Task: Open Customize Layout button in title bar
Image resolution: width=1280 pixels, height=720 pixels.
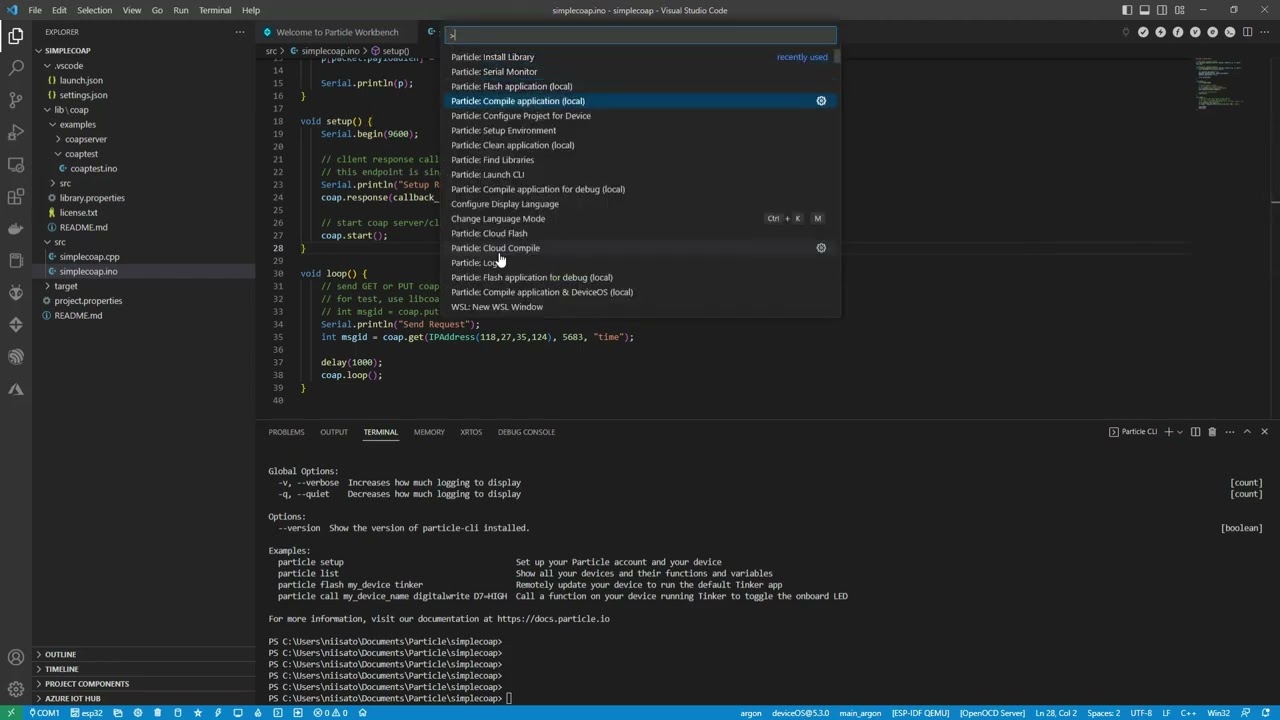Action: point(1179,10)
